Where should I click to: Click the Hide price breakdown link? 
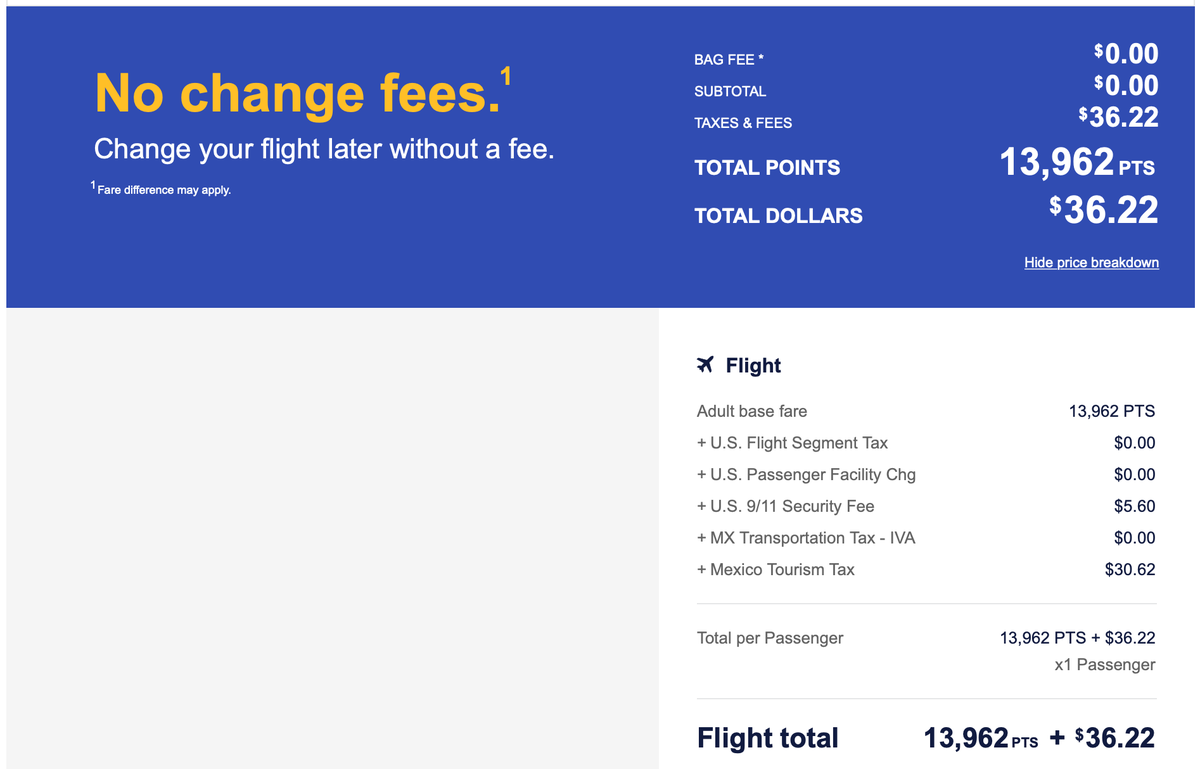tap(1091, 262)
